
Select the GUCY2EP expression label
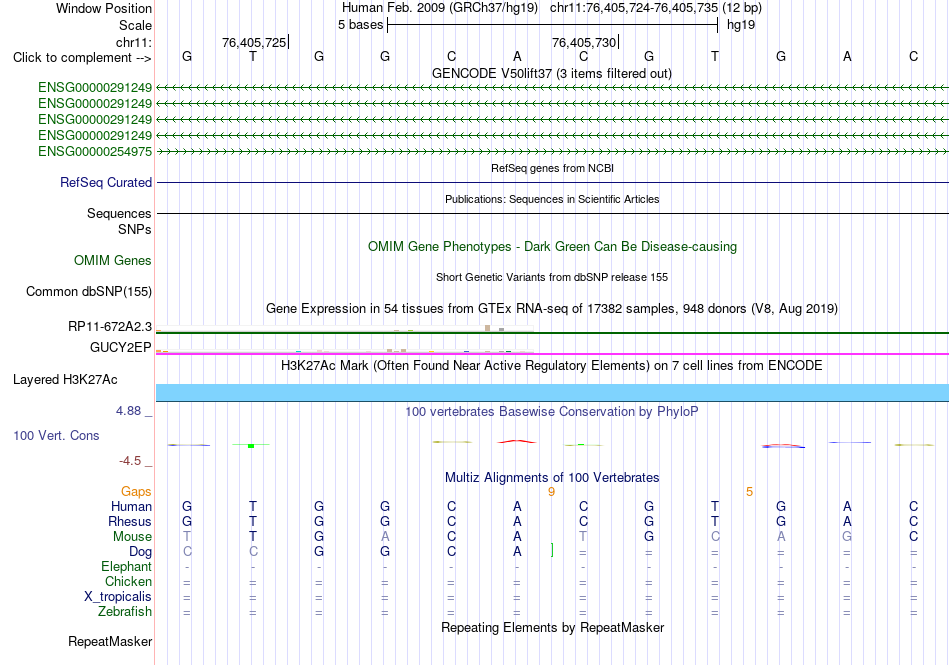[121, 347]
